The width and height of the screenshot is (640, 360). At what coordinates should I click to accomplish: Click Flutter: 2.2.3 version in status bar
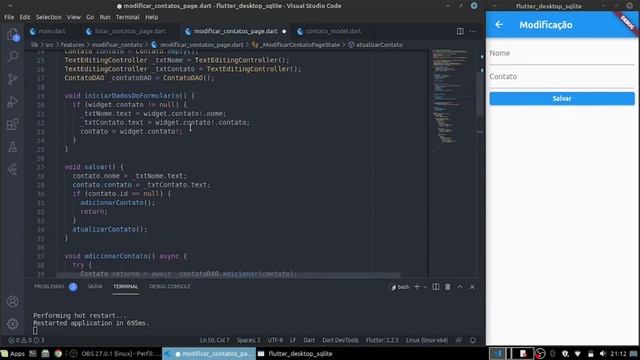point(382,340)
